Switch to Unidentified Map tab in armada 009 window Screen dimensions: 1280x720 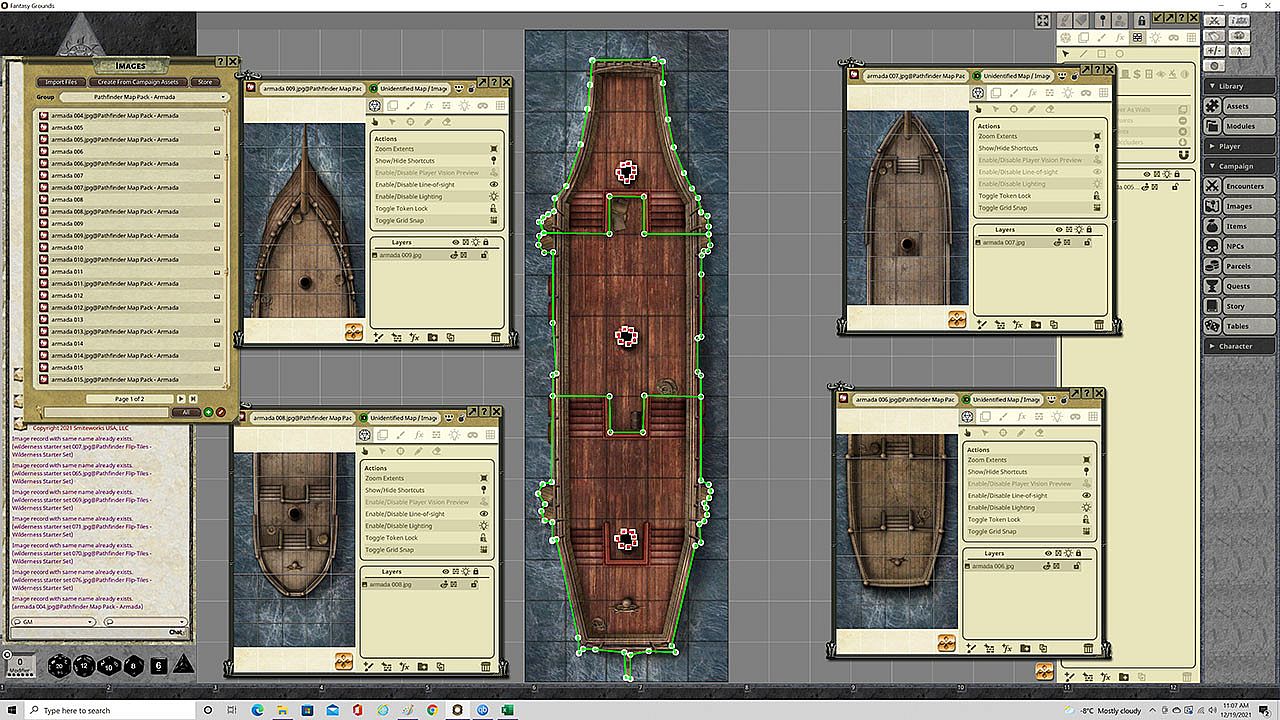[x=413, y=88]
